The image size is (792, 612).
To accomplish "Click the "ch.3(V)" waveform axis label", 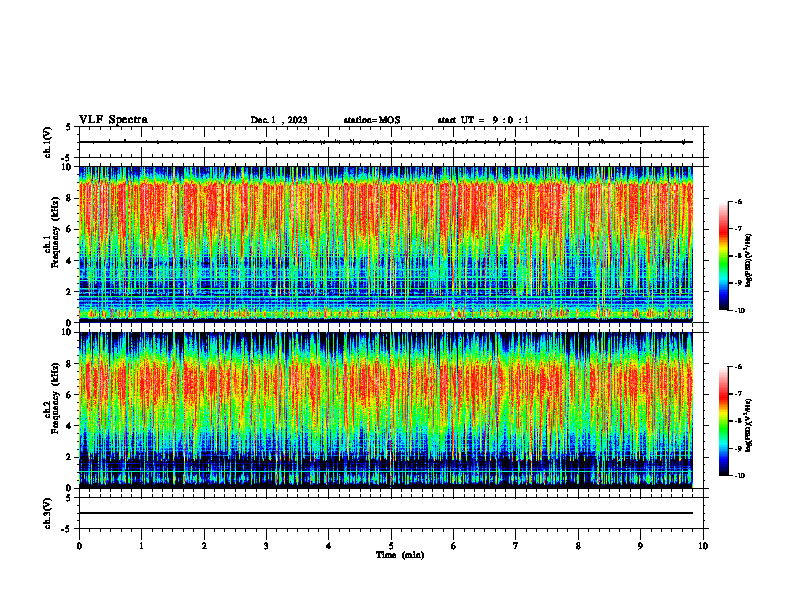I will coord(48,513).
